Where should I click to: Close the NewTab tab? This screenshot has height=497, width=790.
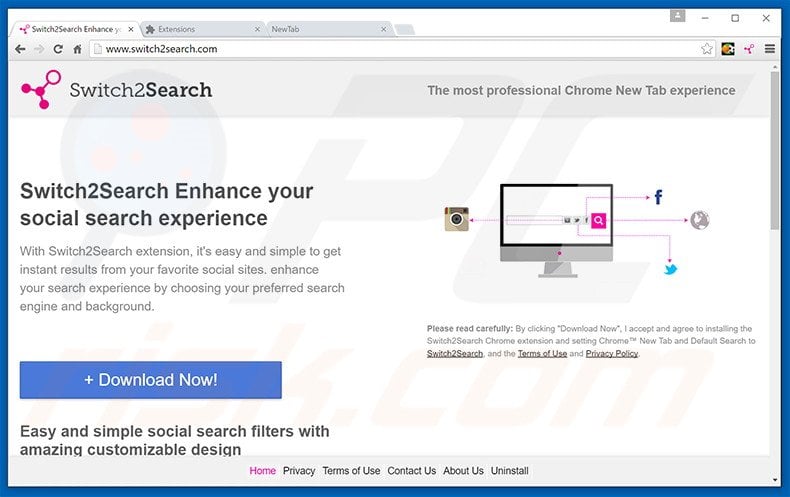pyautogui.click(x=383, y=29)
